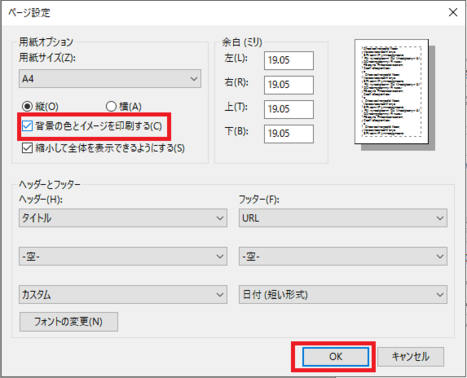Open the 用紙サイズ A4 dropdown

tap(110, 79)
